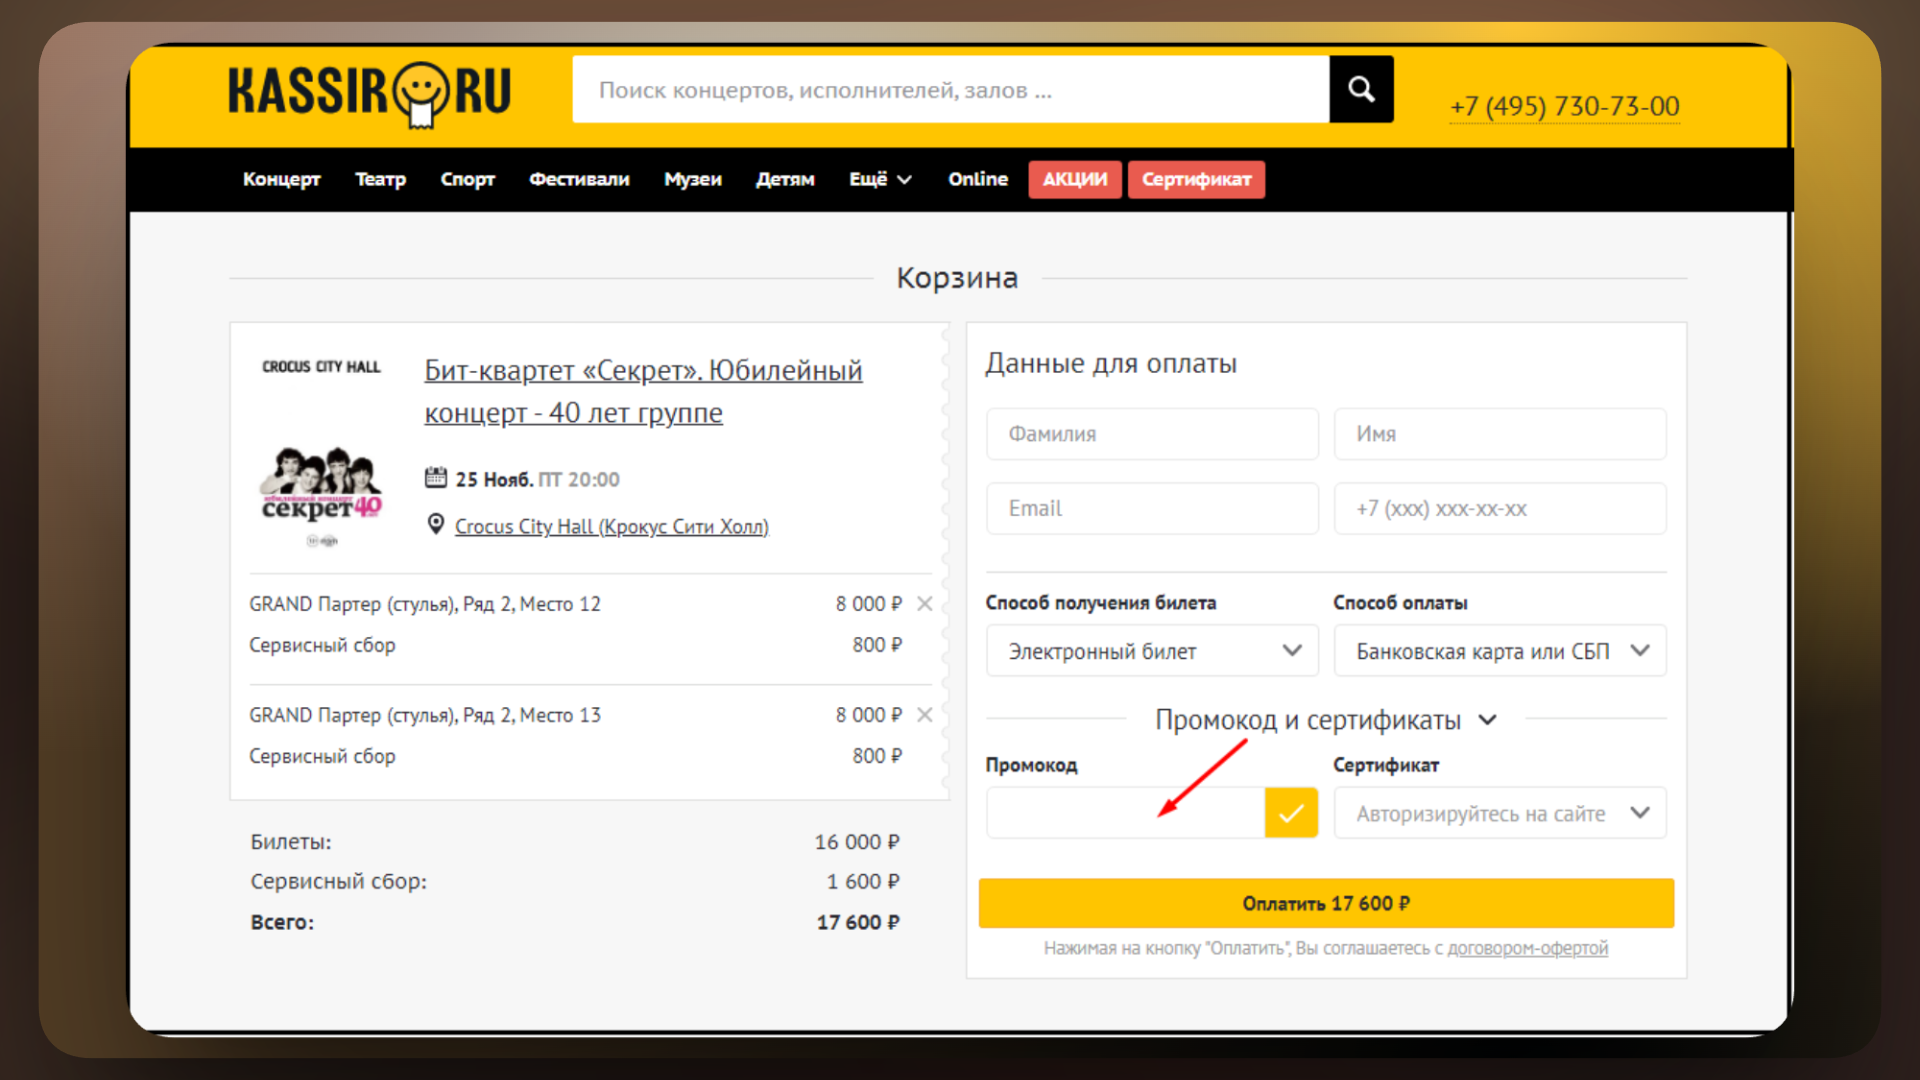Image resolution: width=1920 pixels, height=1080 pixels.
Task: Click the calendar icon beside the event date
Action: tap(436, 477)
